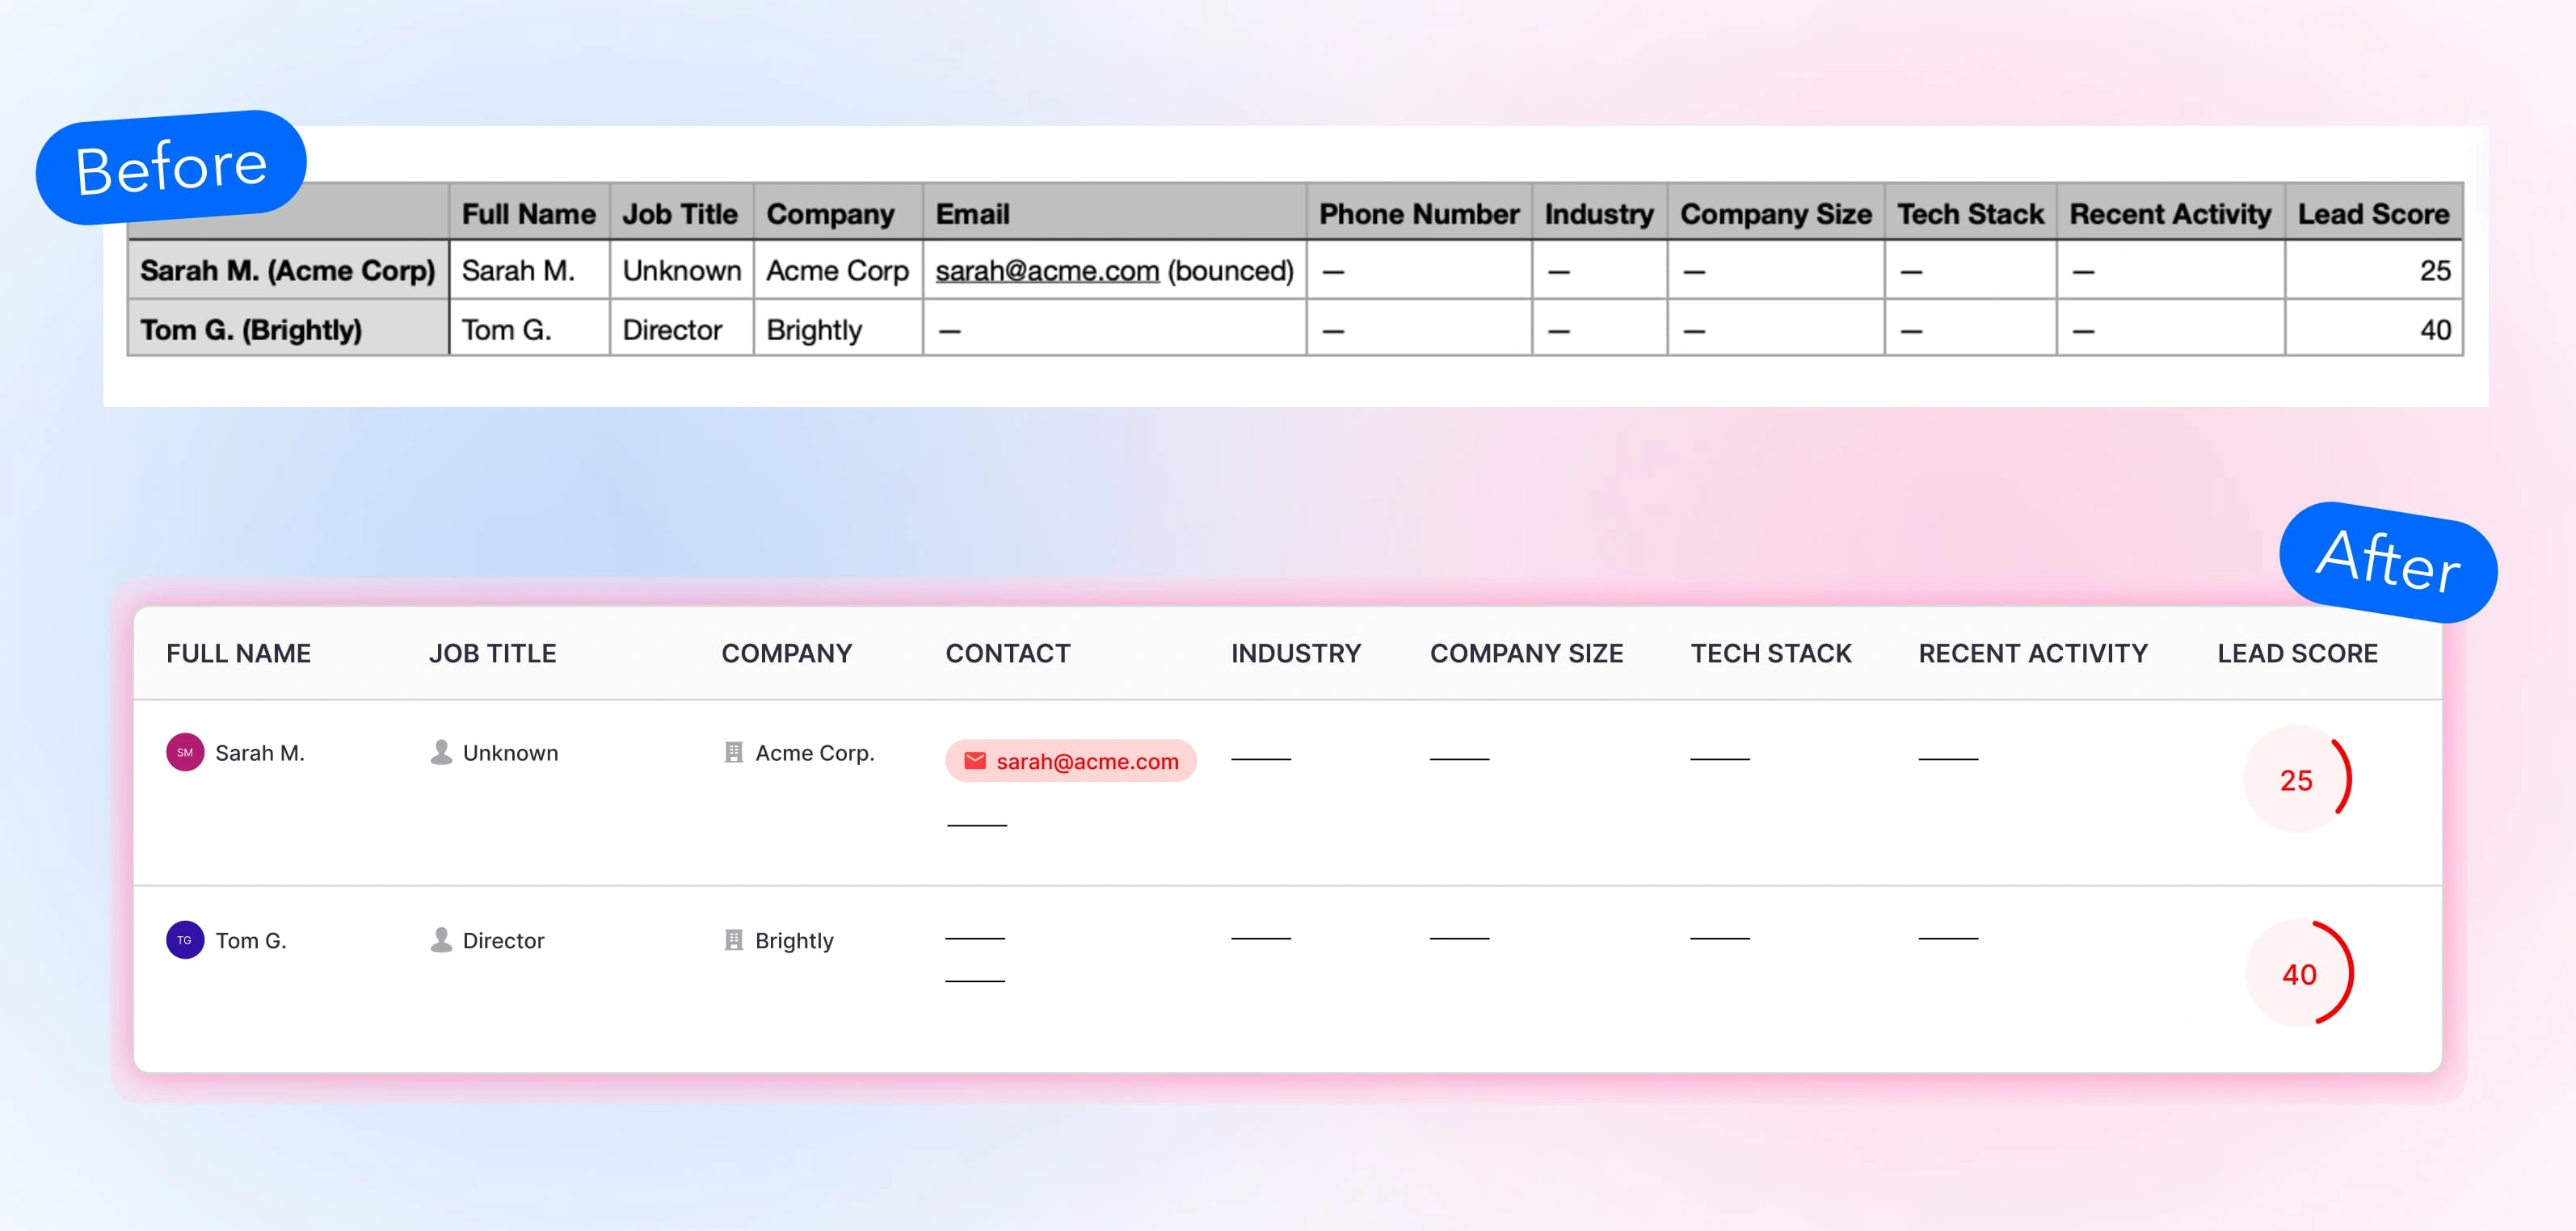Sort by FULL NAME column header
2576x1231 pixels.
(x=238, y=653)
